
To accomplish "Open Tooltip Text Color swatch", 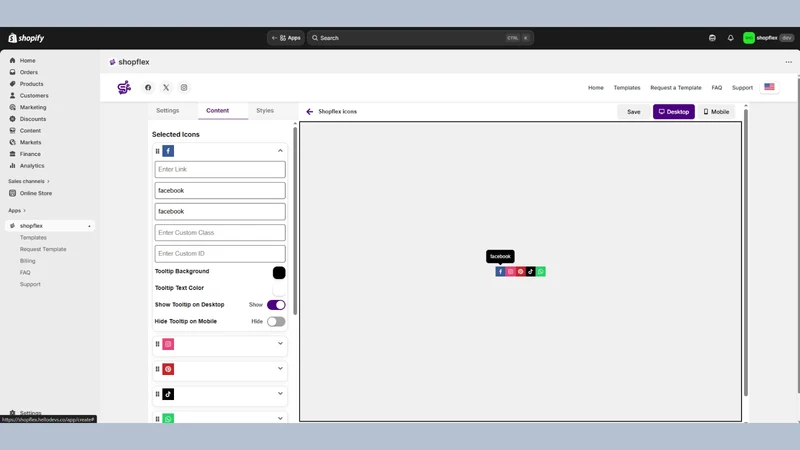I will (279, 290).
